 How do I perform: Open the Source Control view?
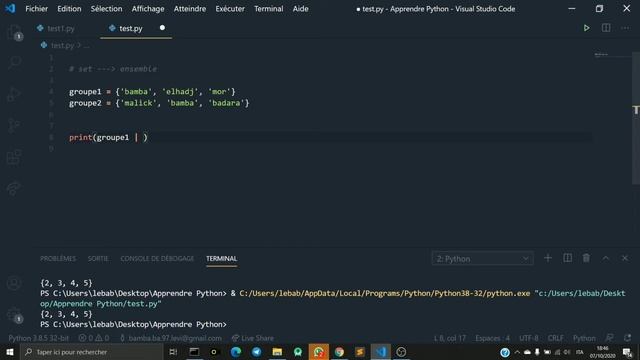14,125
